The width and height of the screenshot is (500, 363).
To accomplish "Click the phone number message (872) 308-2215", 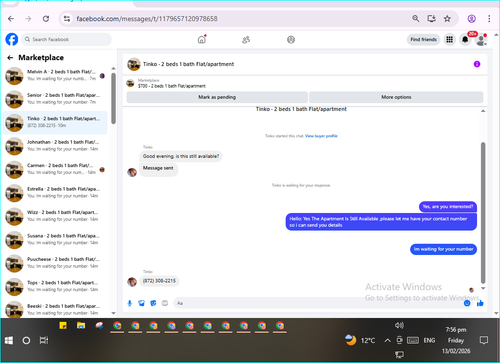I will pos(159,281).
